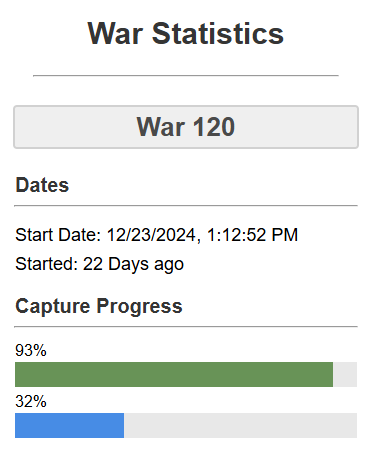Click the word Progress in the heading
This screenshot has width=372, height=456.
tap(139, 306)
